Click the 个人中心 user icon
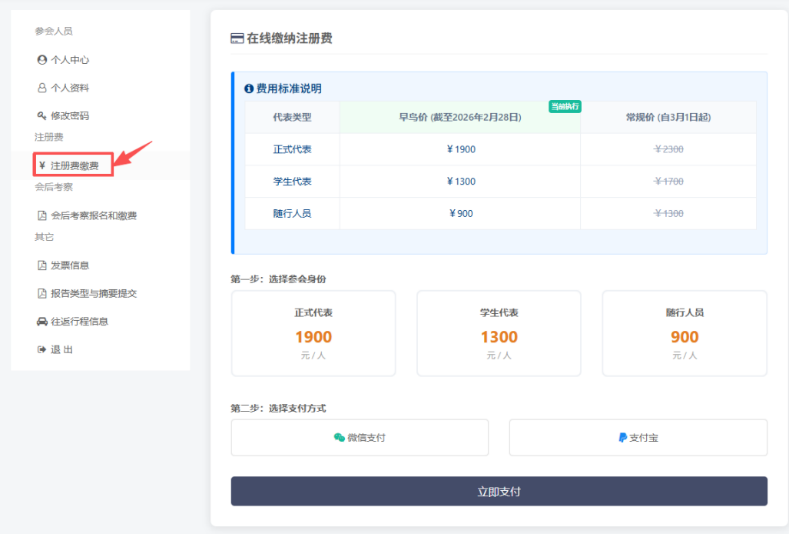 tap(42, 60)
